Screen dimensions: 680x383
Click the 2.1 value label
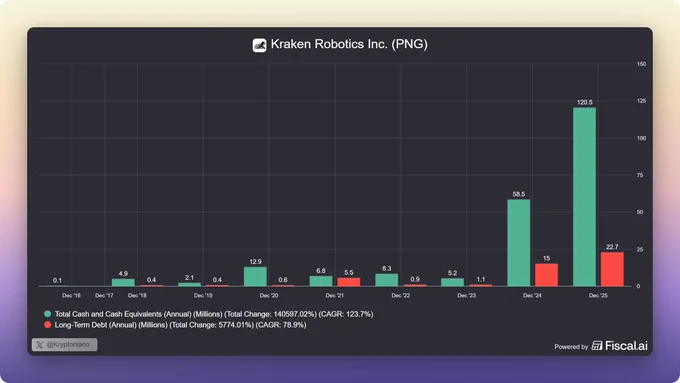(x=189, y=278)
